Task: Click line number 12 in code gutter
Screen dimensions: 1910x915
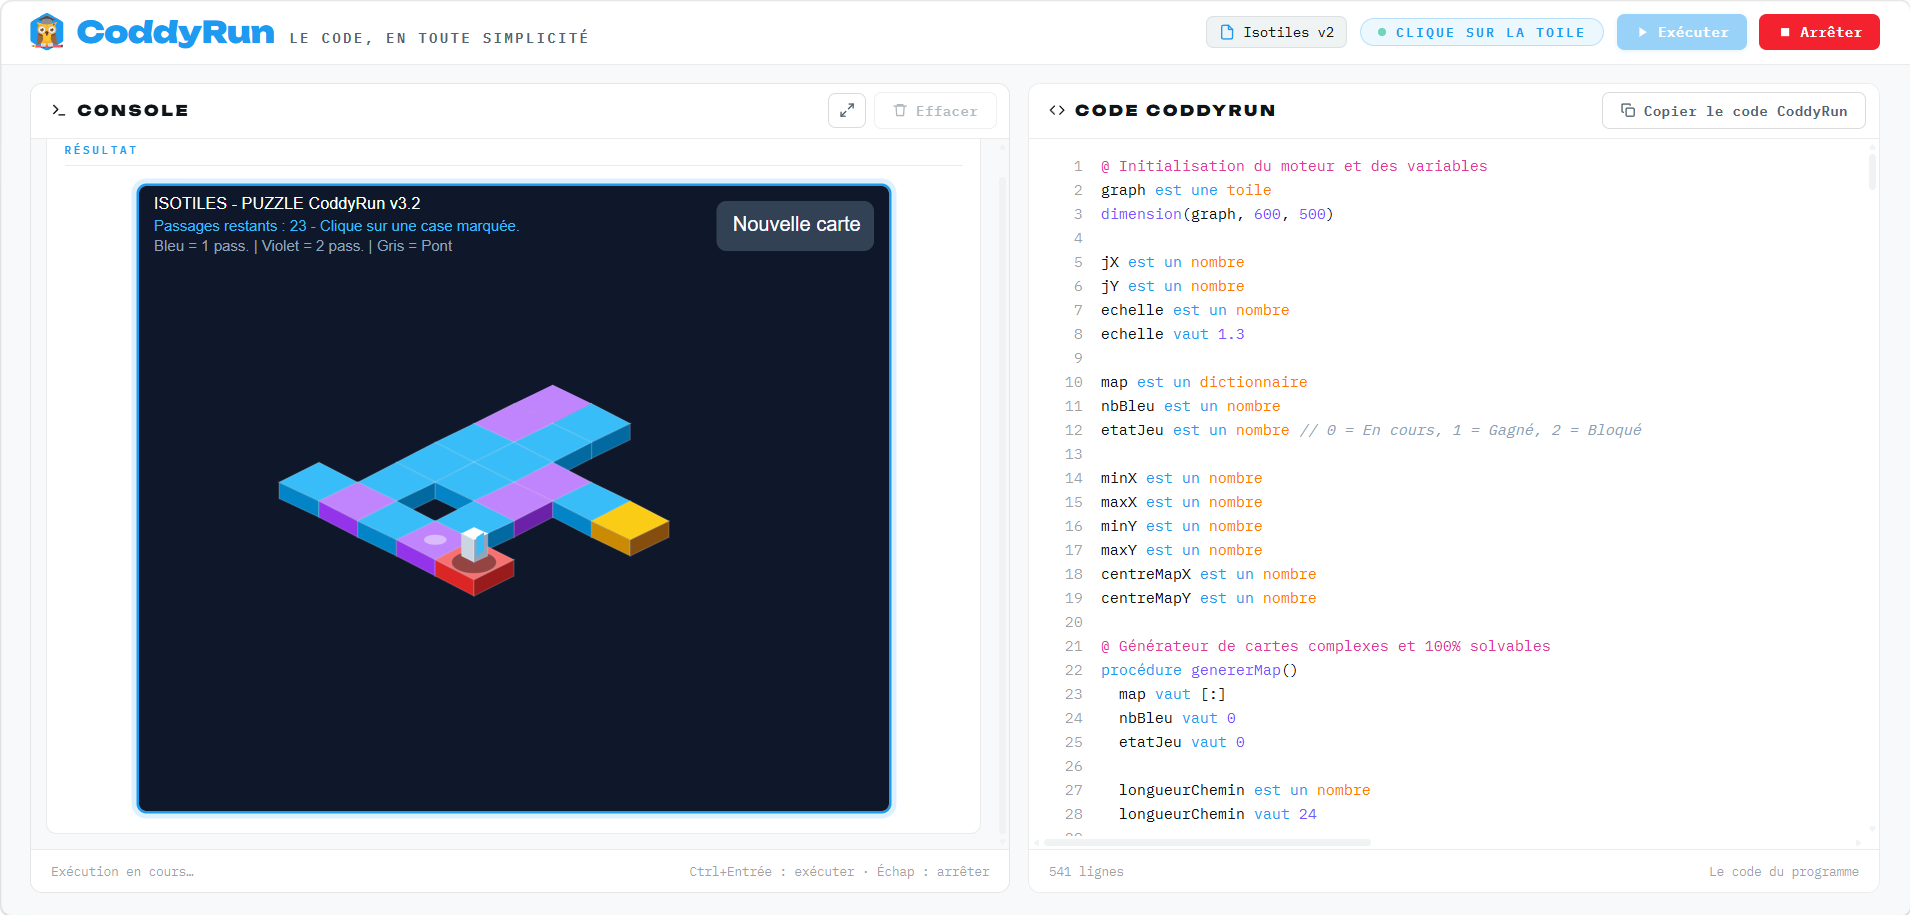Action: coord(1073,430)
